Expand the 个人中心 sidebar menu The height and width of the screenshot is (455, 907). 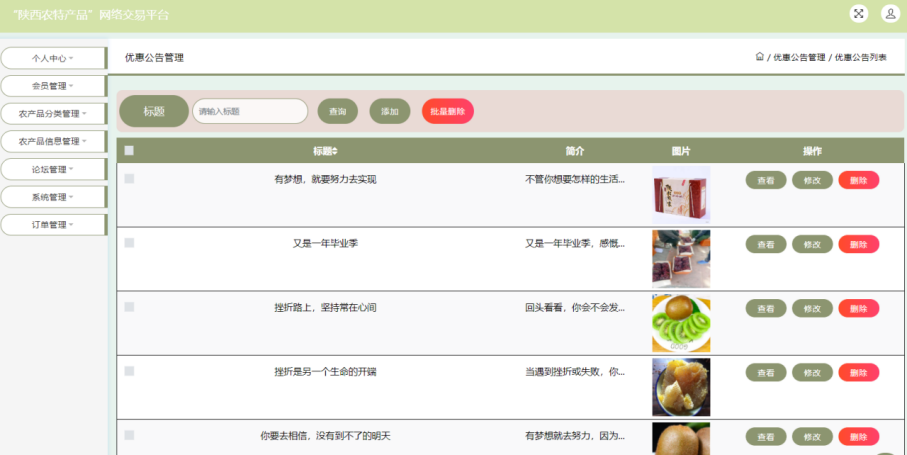(x=53, y=58)
